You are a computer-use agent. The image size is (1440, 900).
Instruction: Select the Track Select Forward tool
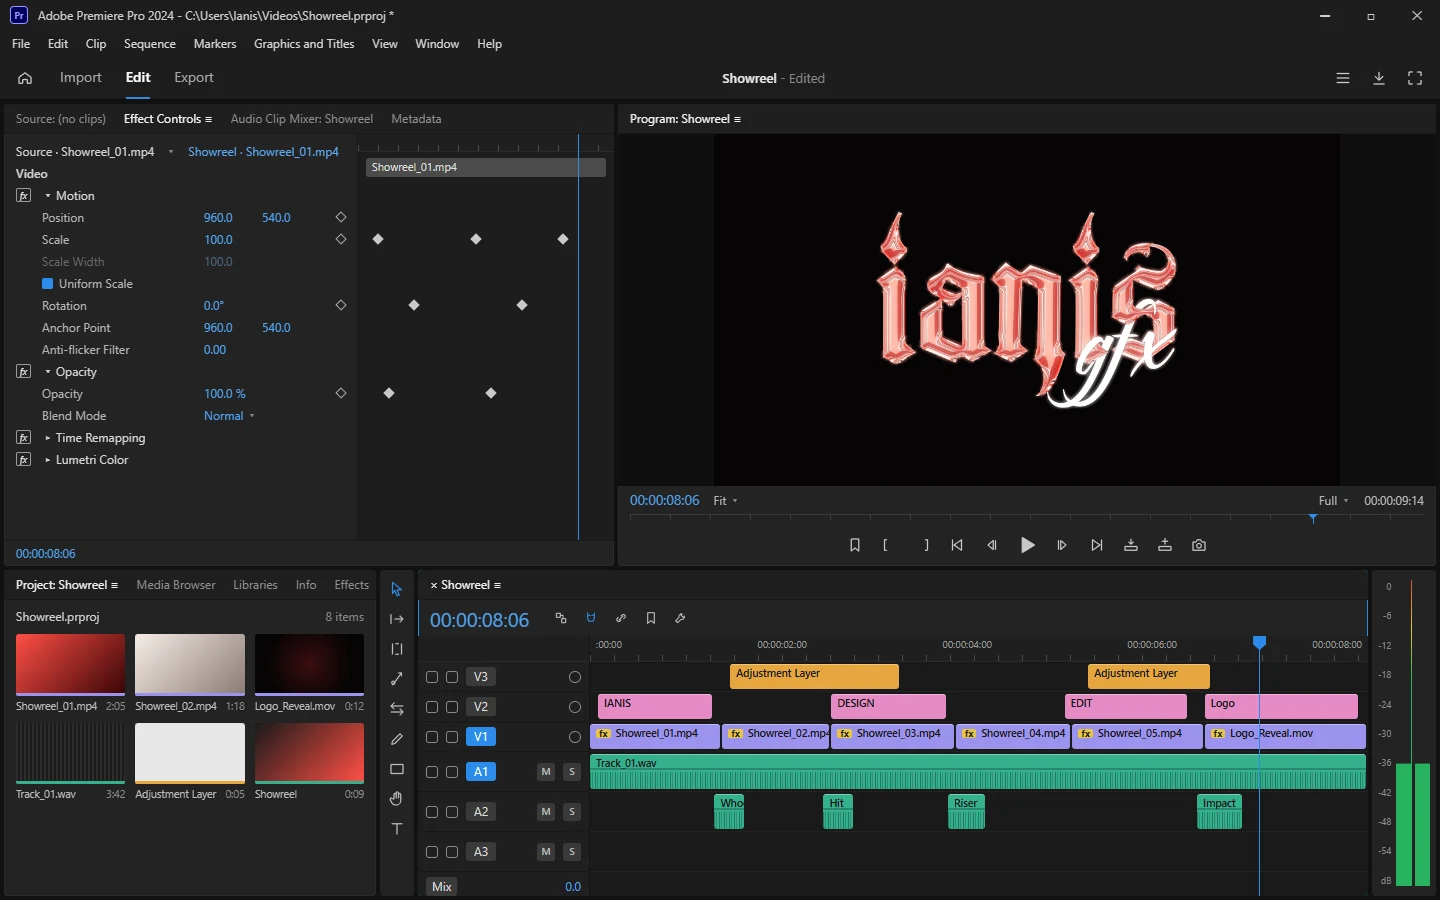click(397, 619)
